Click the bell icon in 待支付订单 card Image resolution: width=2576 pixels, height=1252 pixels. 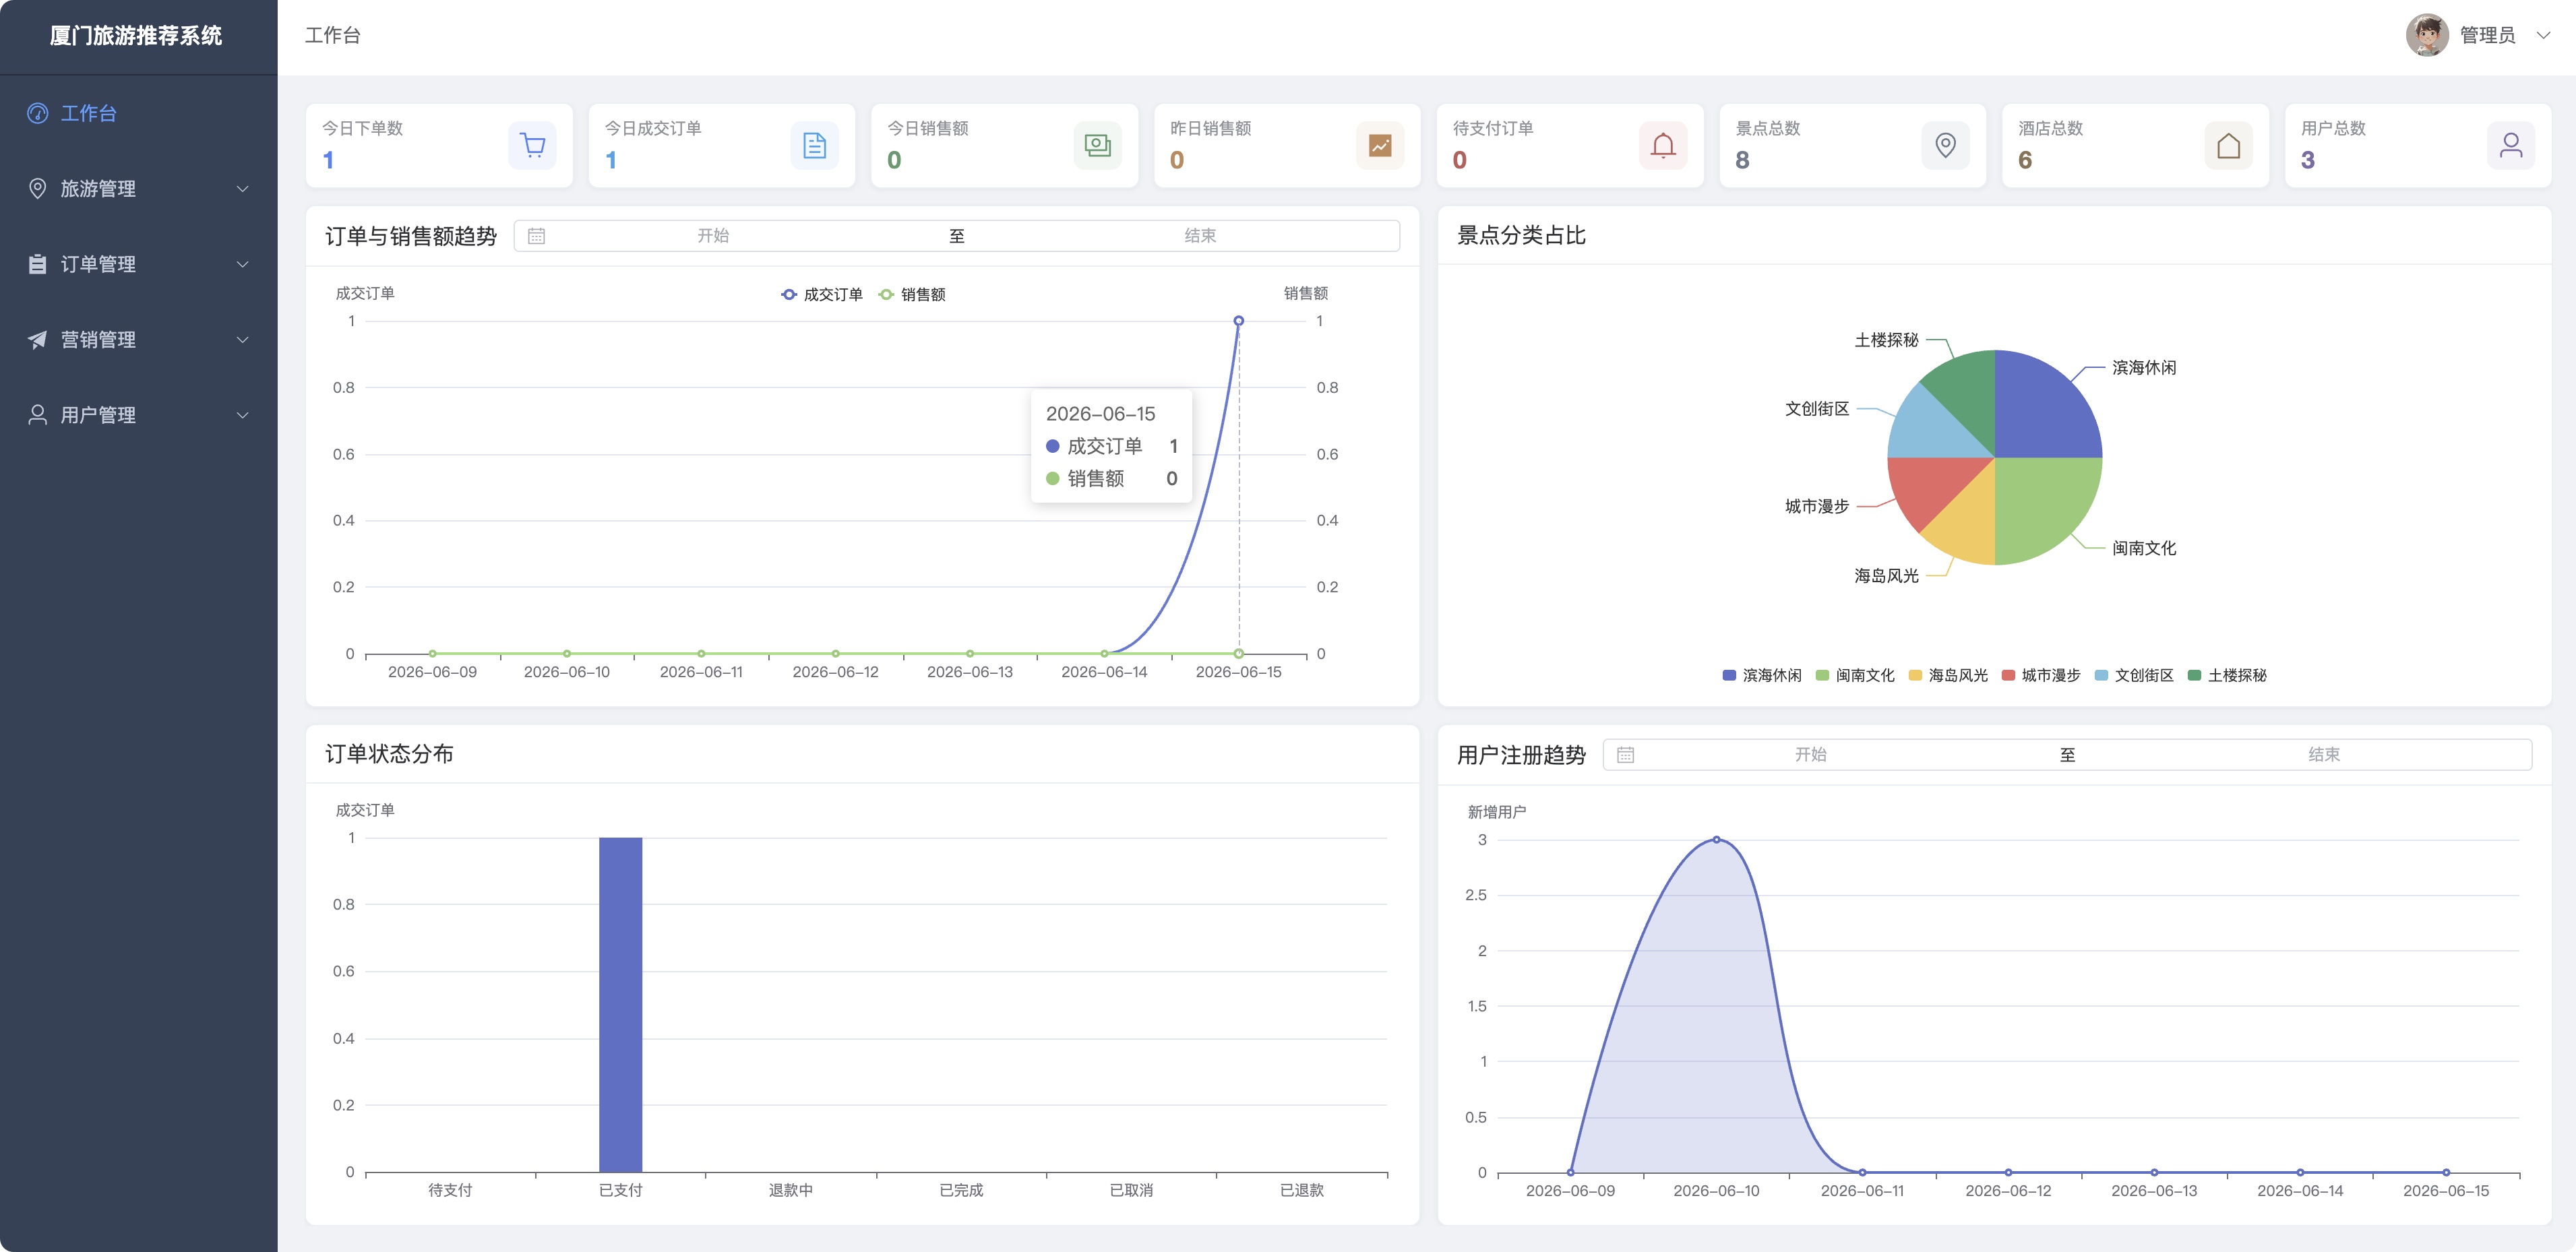[1663, 146]
